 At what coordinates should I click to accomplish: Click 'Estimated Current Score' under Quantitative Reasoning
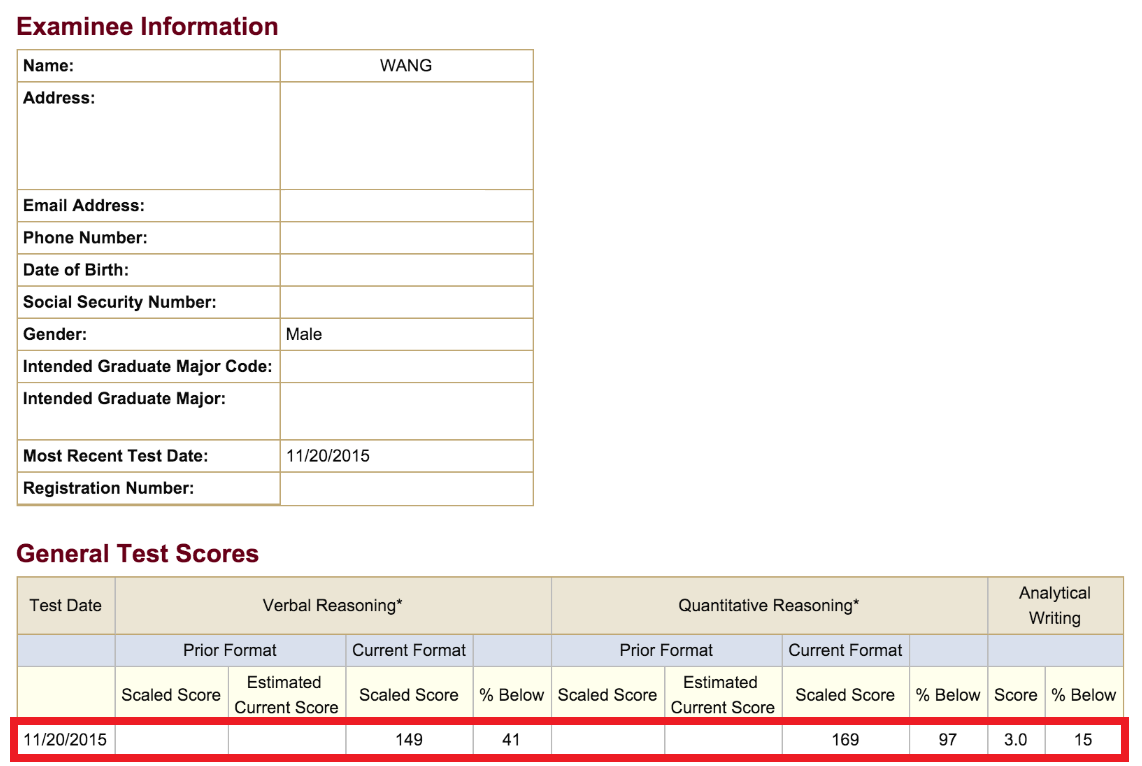pos(722,695)
